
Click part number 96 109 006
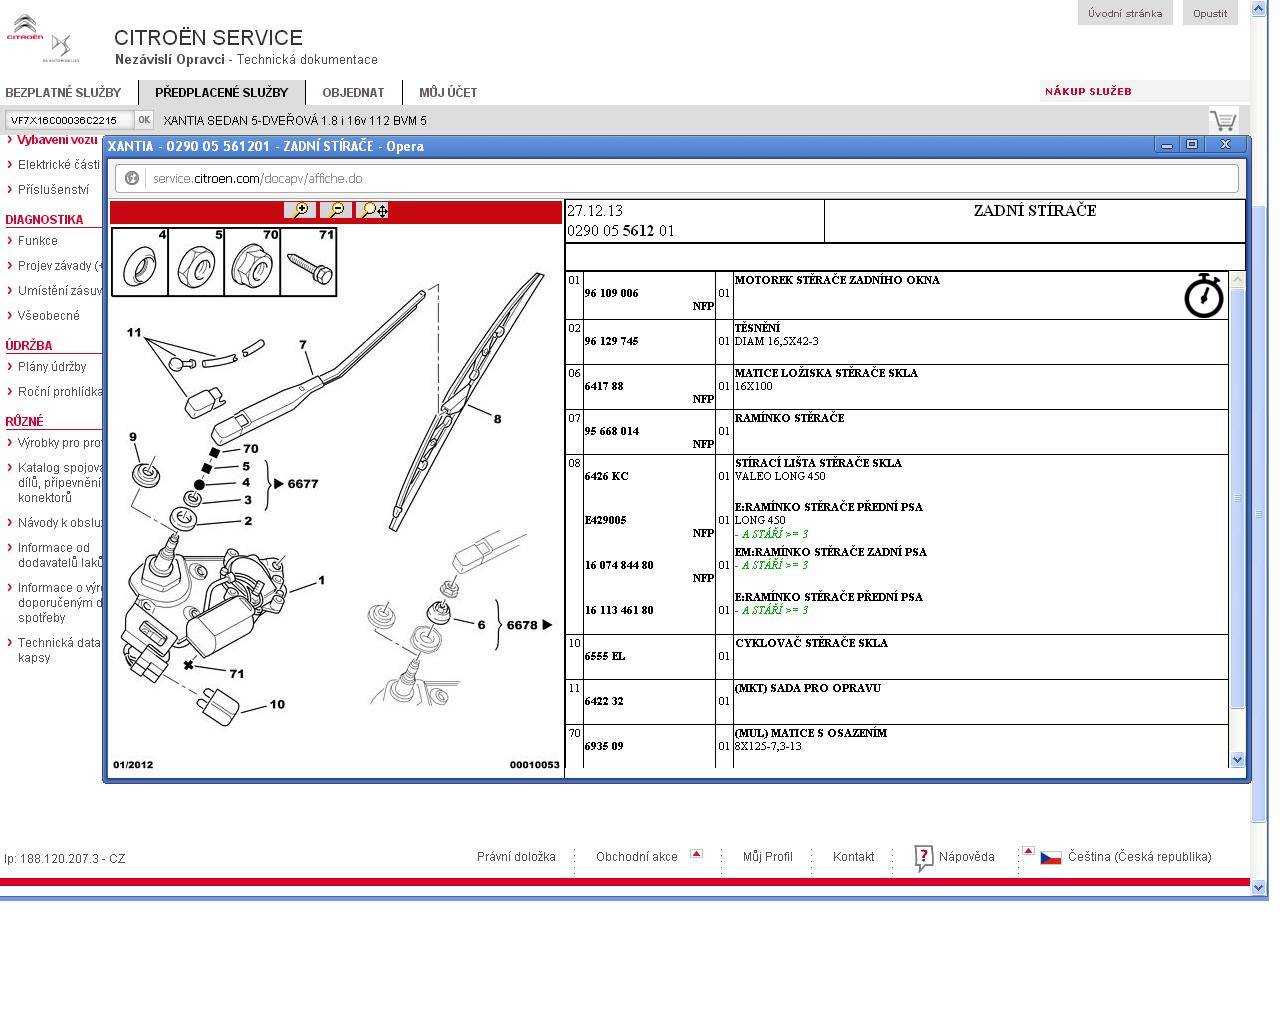point(611,294)
